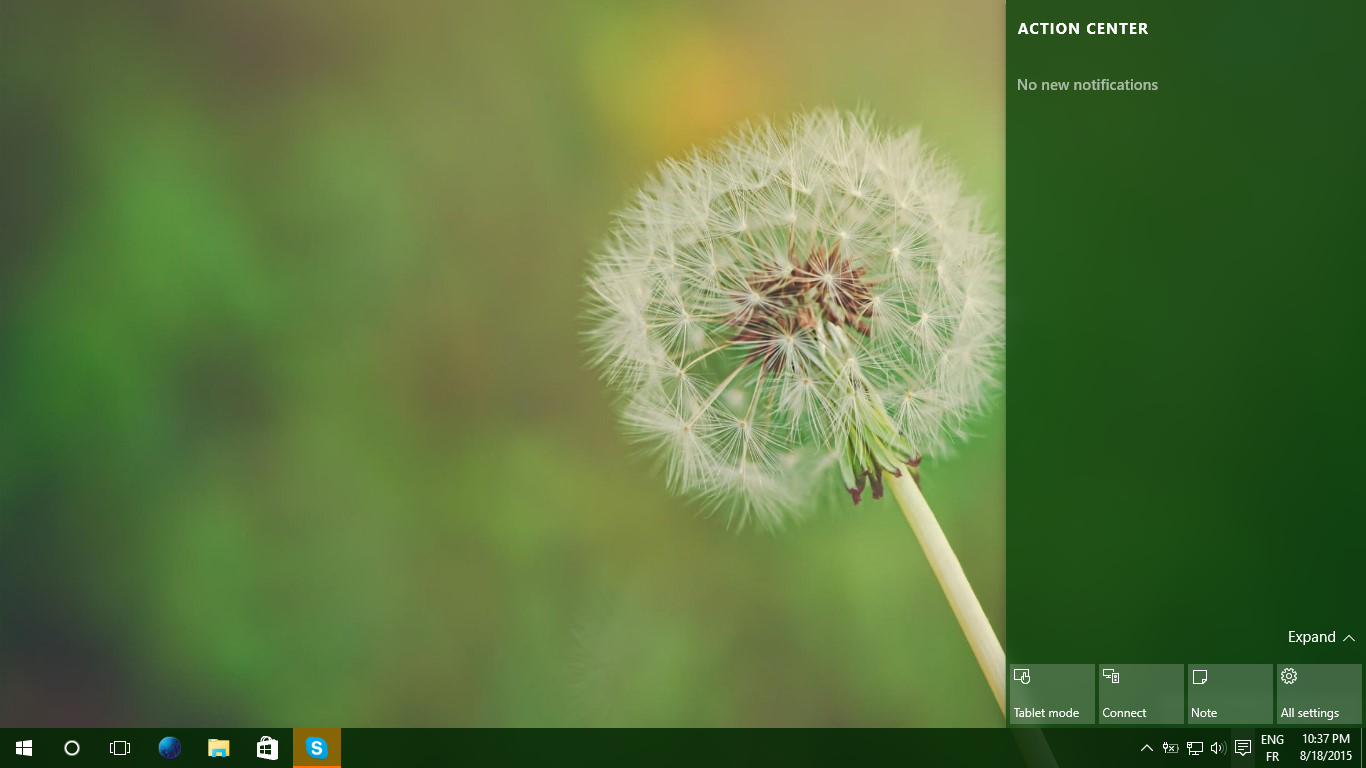Open the Connect quick action tile
This screenshot has height=768, width=1366.
(x=1141, y=694)
